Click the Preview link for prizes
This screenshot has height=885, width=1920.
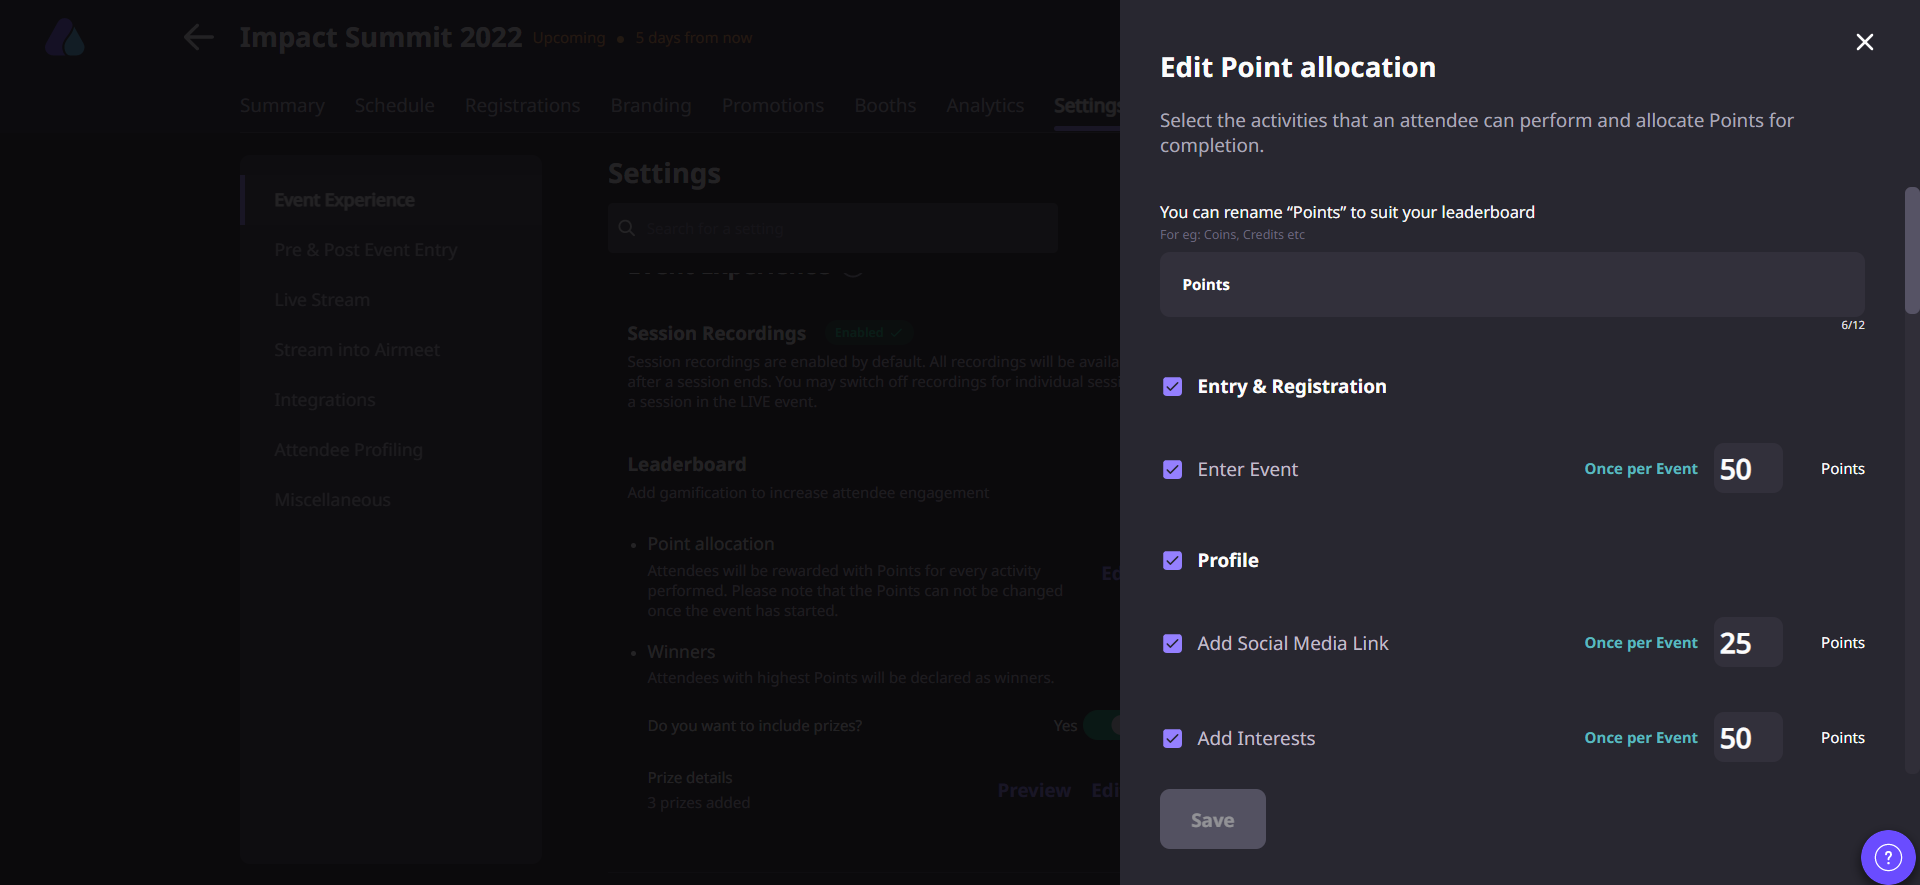coord(1034,791)
